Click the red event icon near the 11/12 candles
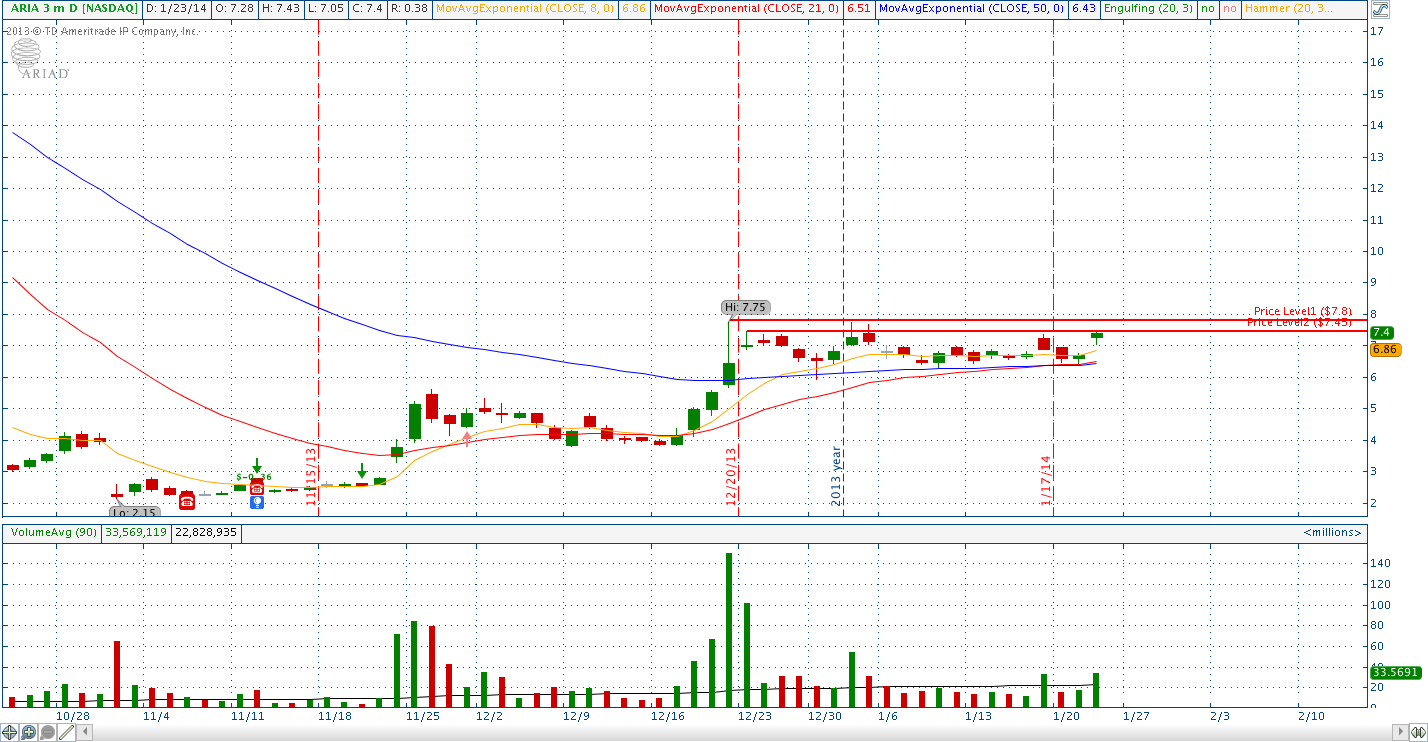Viewport: 1428px width, 742px height. (x=257, y=487)
